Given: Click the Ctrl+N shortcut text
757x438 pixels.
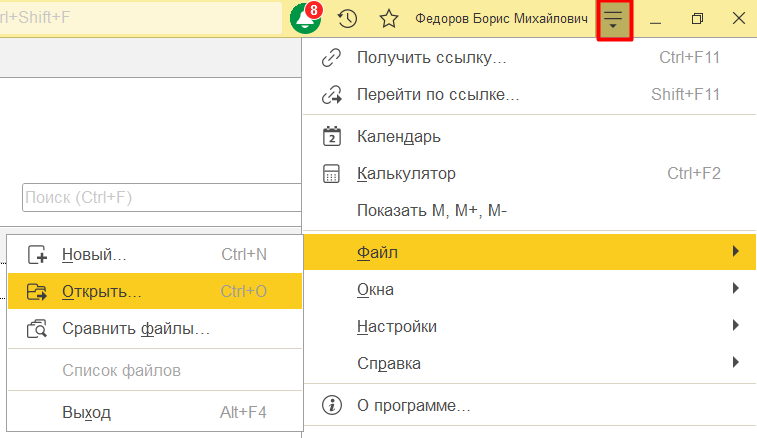Looking at the screenshot, I should [x=244, y=254].
